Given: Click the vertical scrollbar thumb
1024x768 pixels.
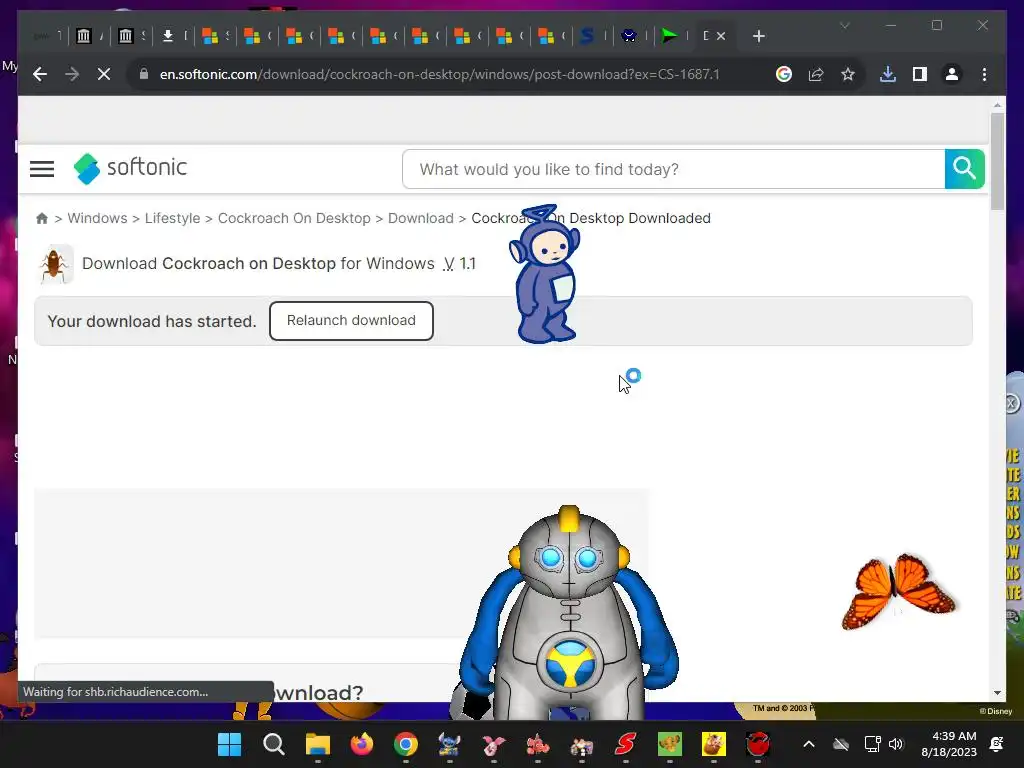Looking at the screenshot, I should click(x=997, y=161).
